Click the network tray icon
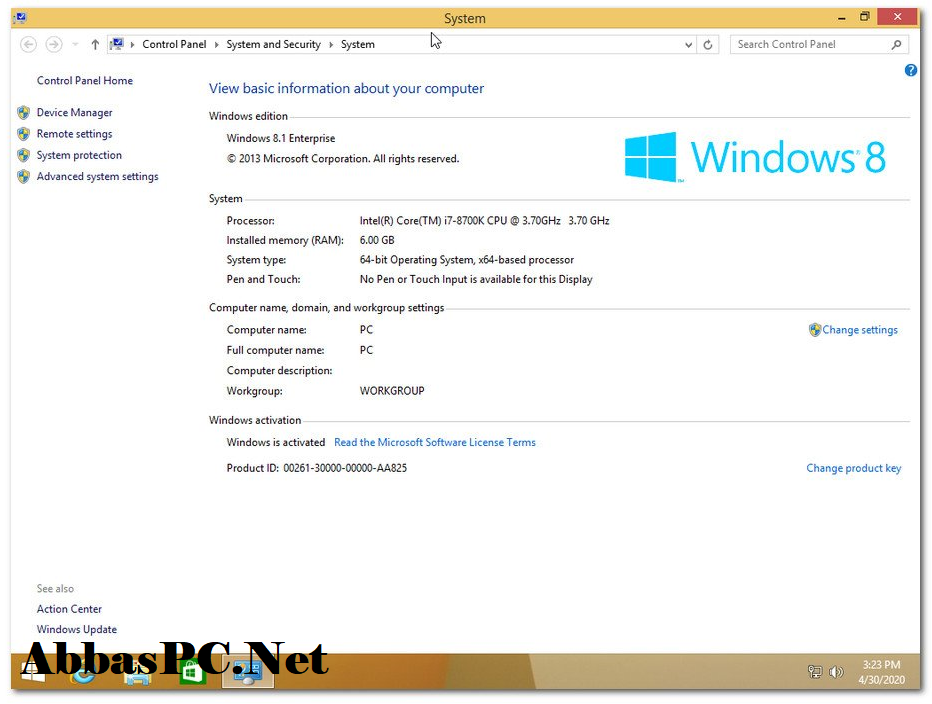Viewport: 932px width, 704px height. pyautogui.click(x=815, y=672)
